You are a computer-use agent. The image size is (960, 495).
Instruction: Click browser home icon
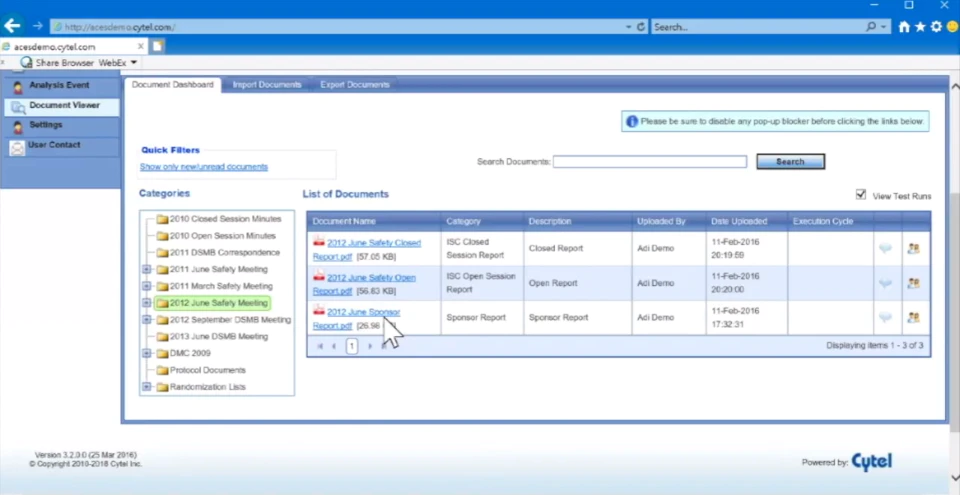904,27
